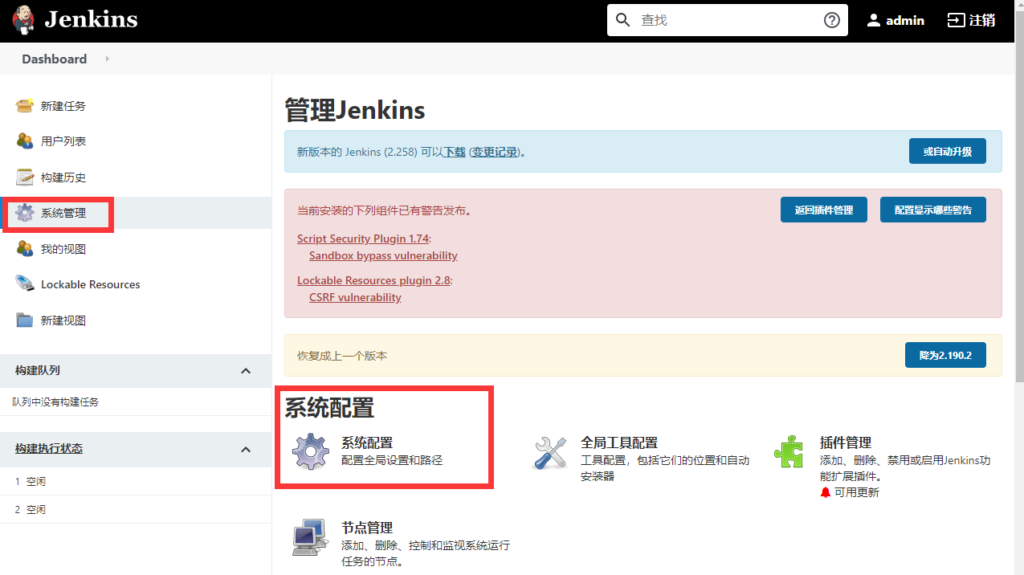Click the 全局工具配置 wrench icon
This screenshot has width=1024, height=575.
pos(550,453)
